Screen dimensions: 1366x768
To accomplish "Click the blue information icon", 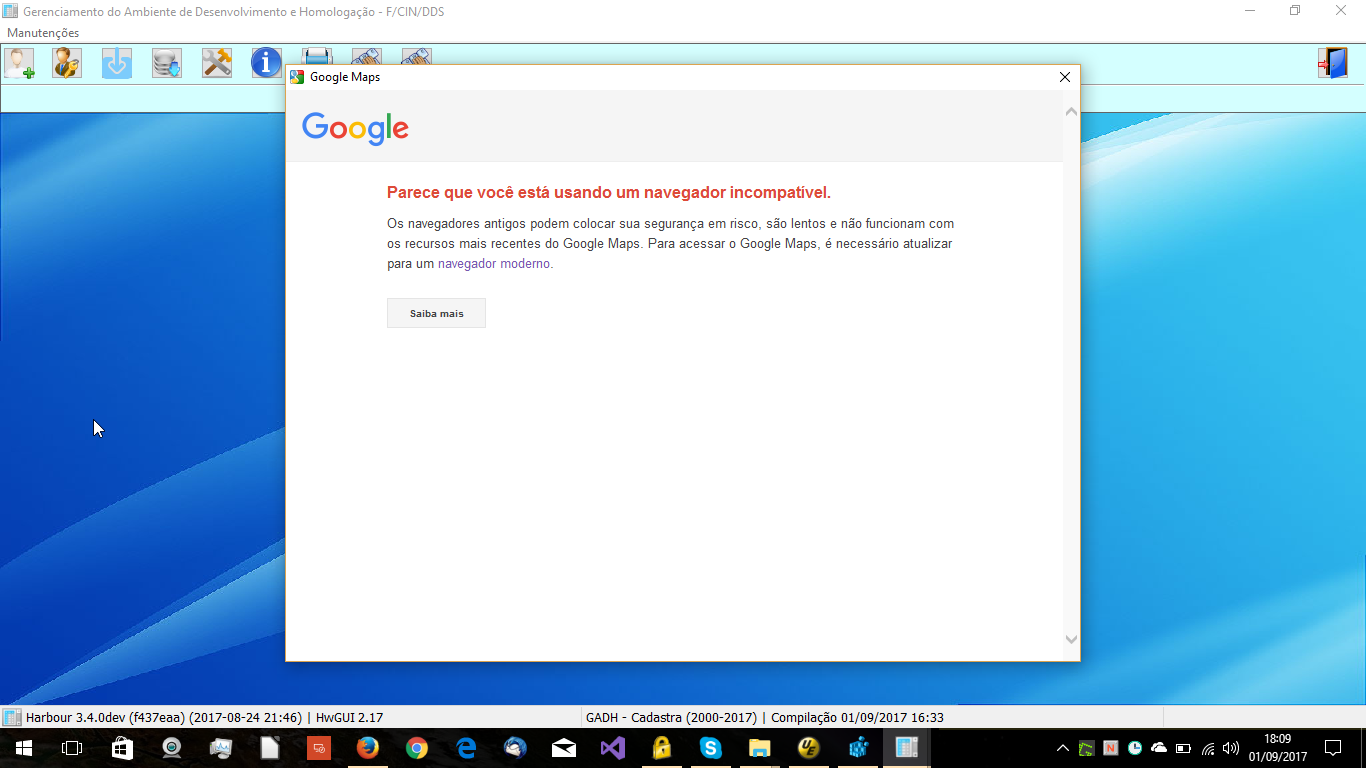I will [266, 63].
